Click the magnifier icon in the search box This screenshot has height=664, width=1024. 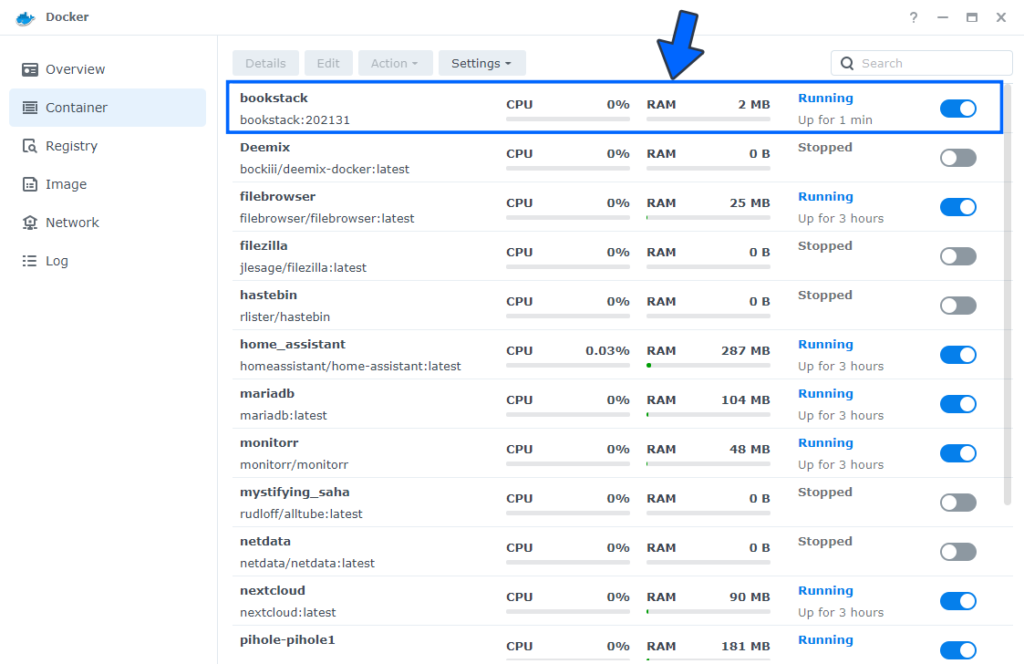click(846, 63)
